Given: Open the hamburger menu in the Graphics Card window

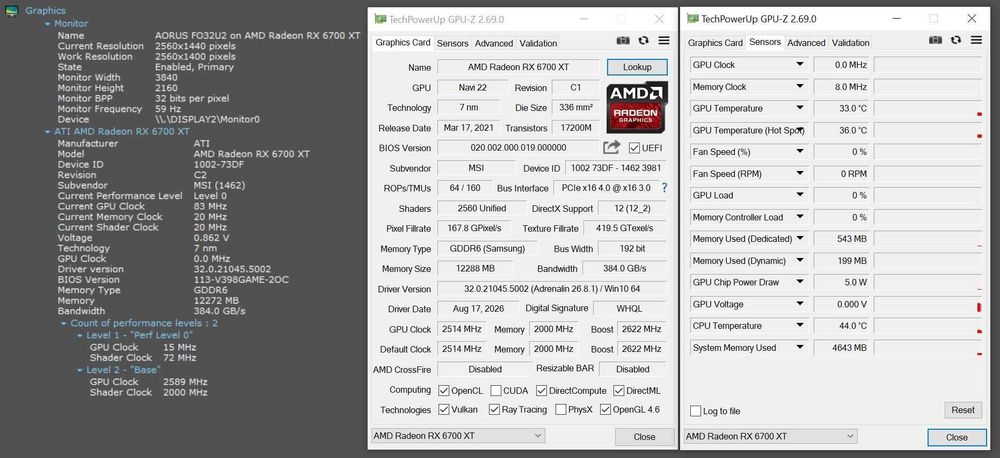Looking at the screenshot, I should tap(664, 40).
